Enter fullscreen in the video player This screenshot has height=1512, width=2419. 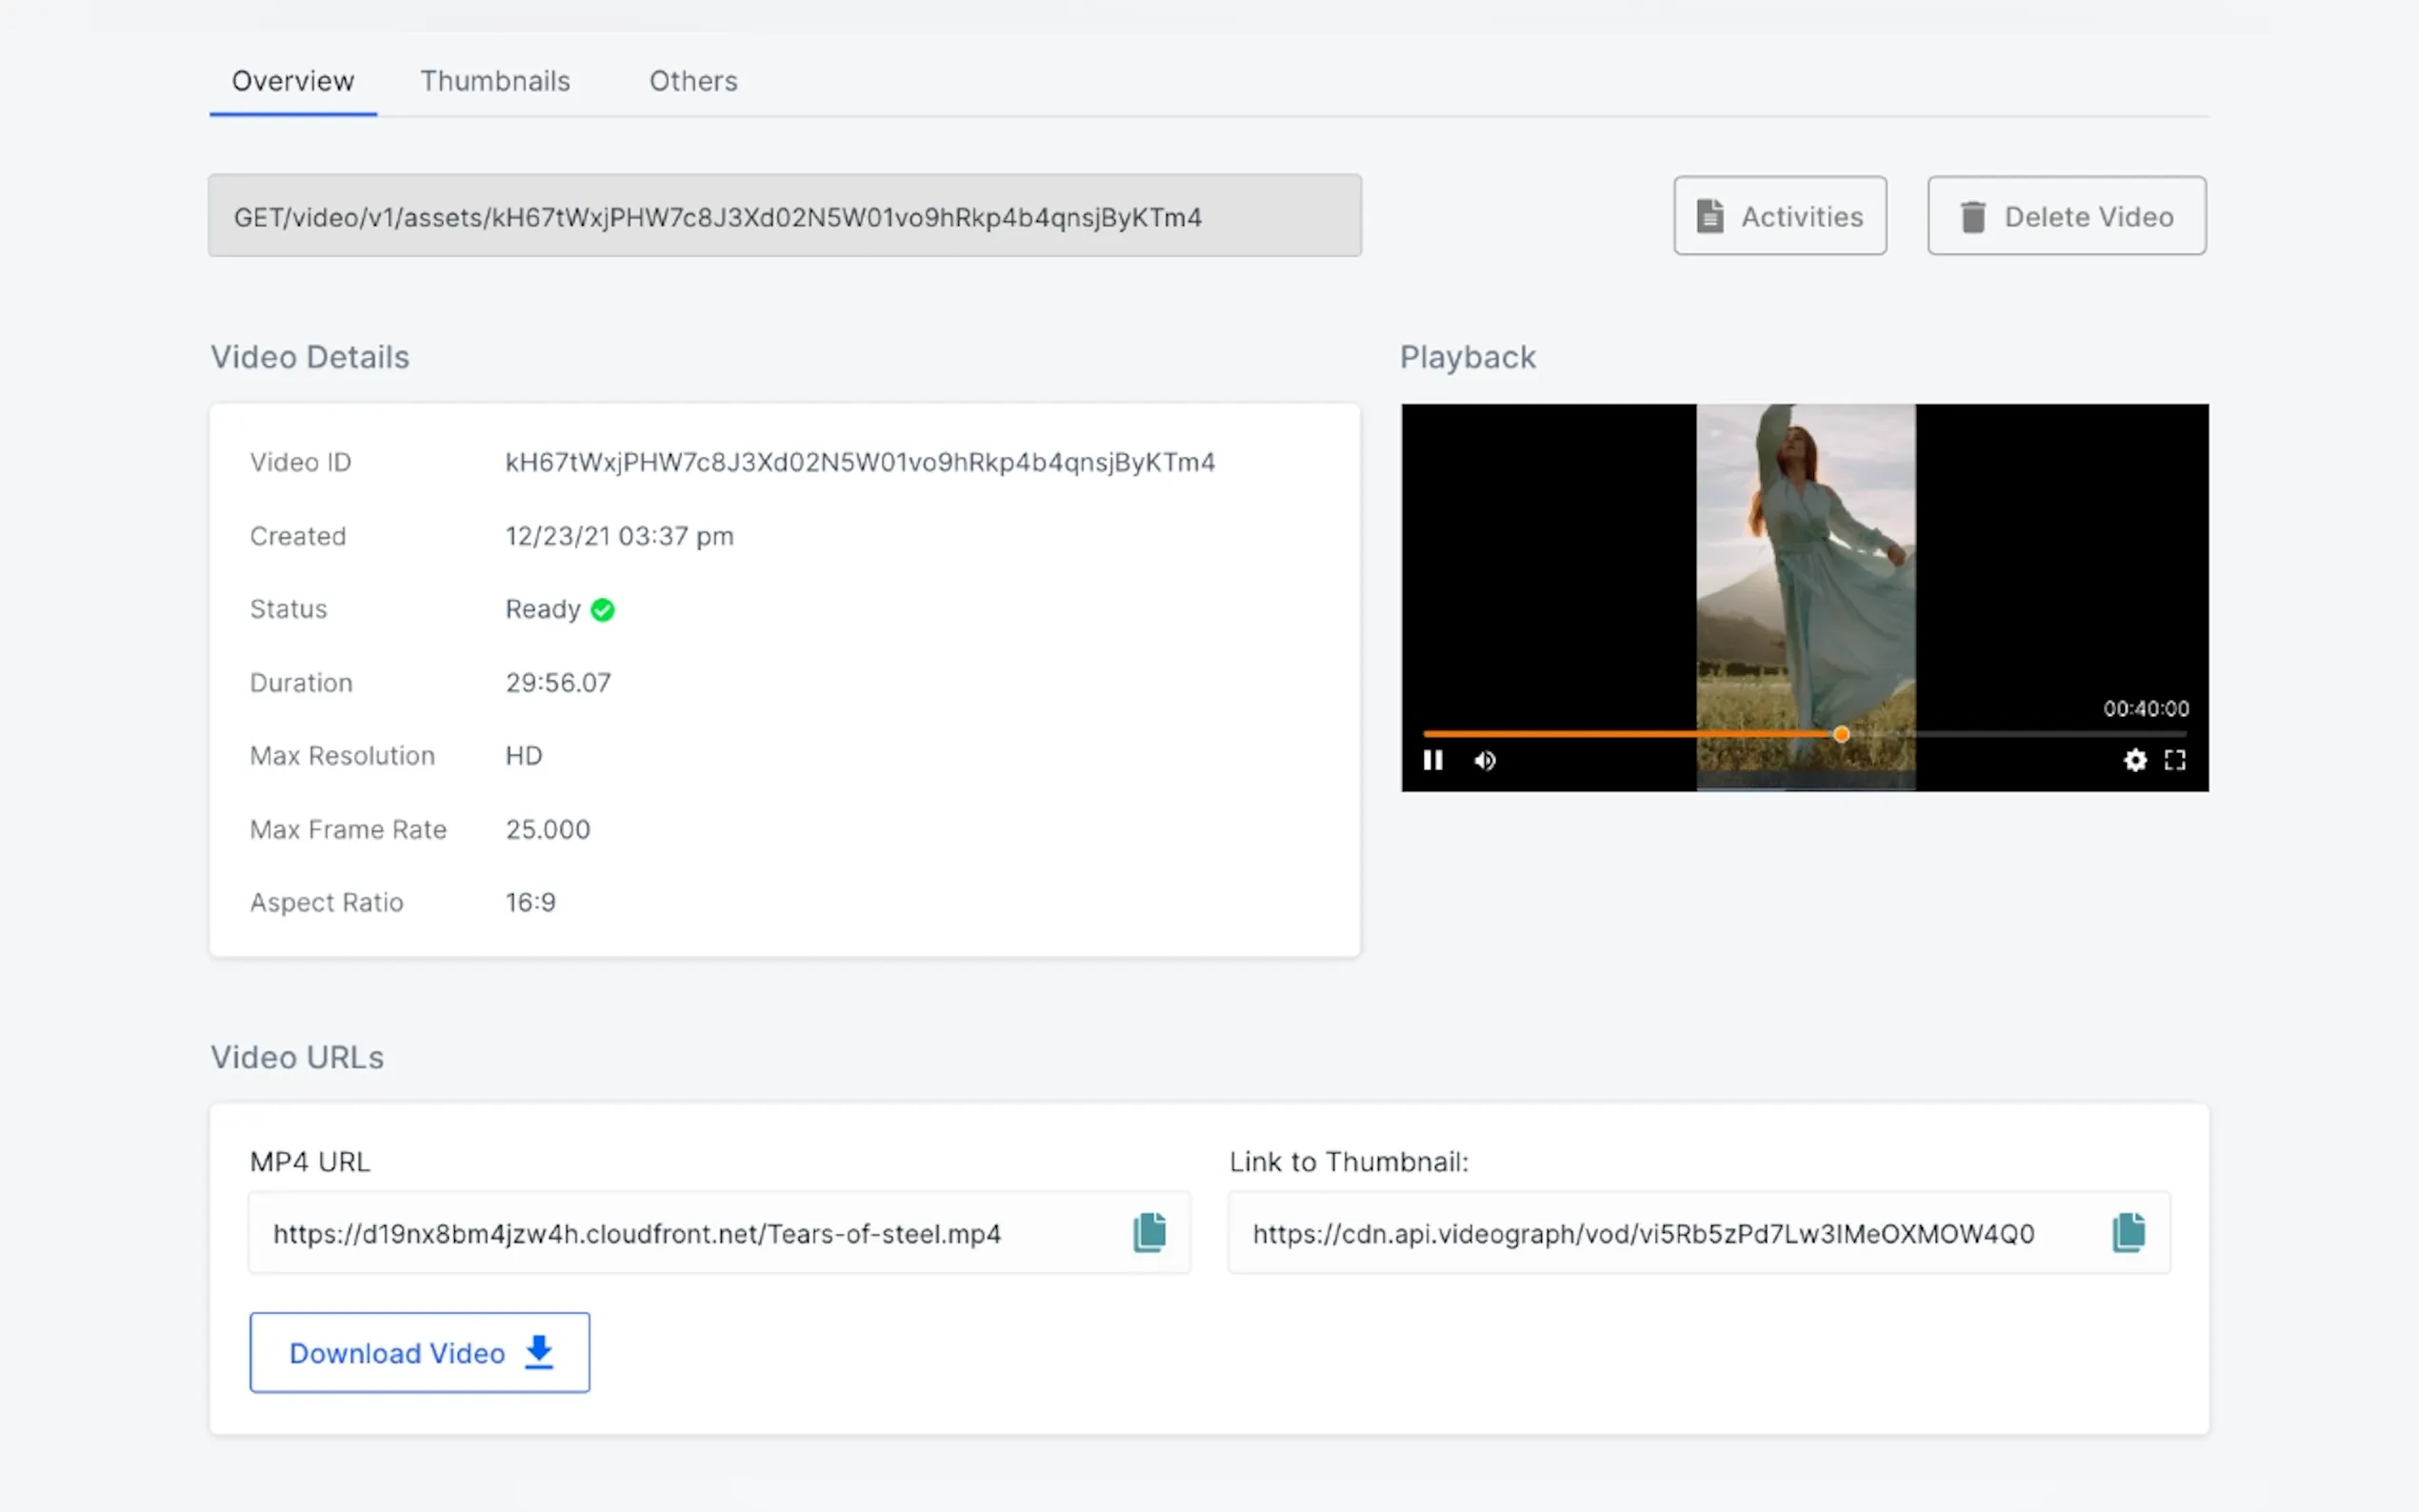pyautogui.click(x=2177, y=760)
